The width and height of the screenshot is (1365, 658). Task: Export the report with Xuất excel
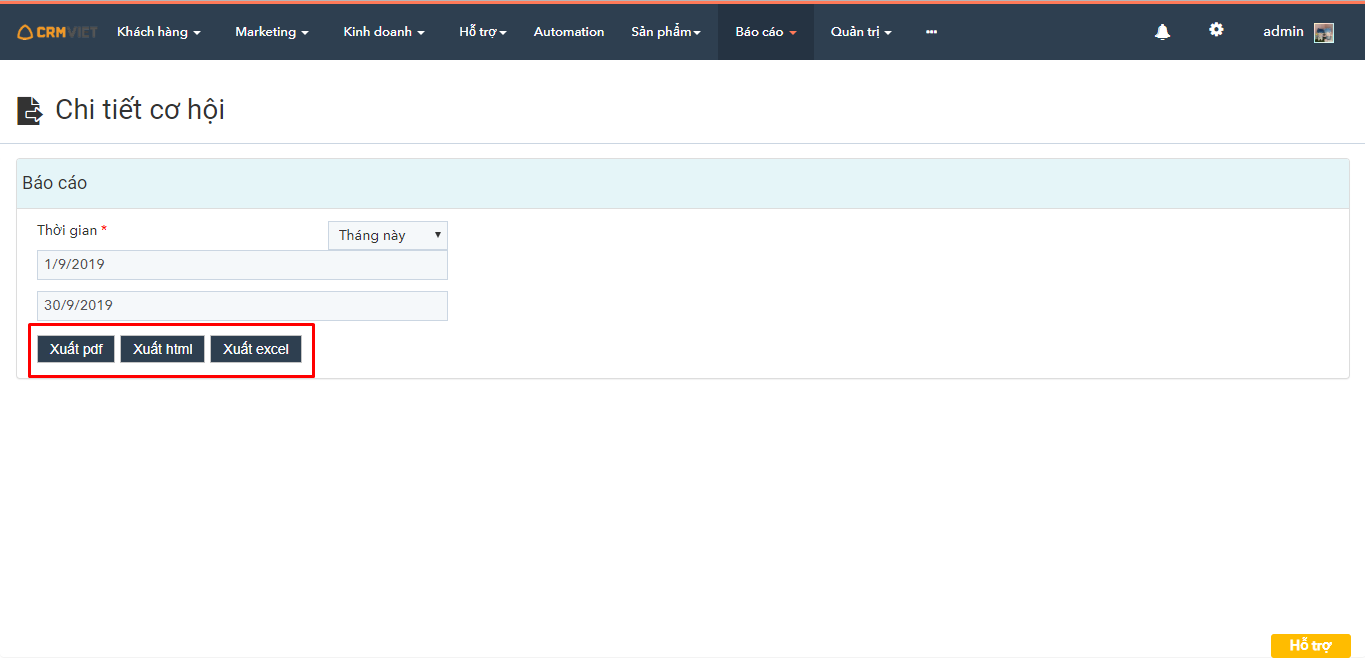256,349
